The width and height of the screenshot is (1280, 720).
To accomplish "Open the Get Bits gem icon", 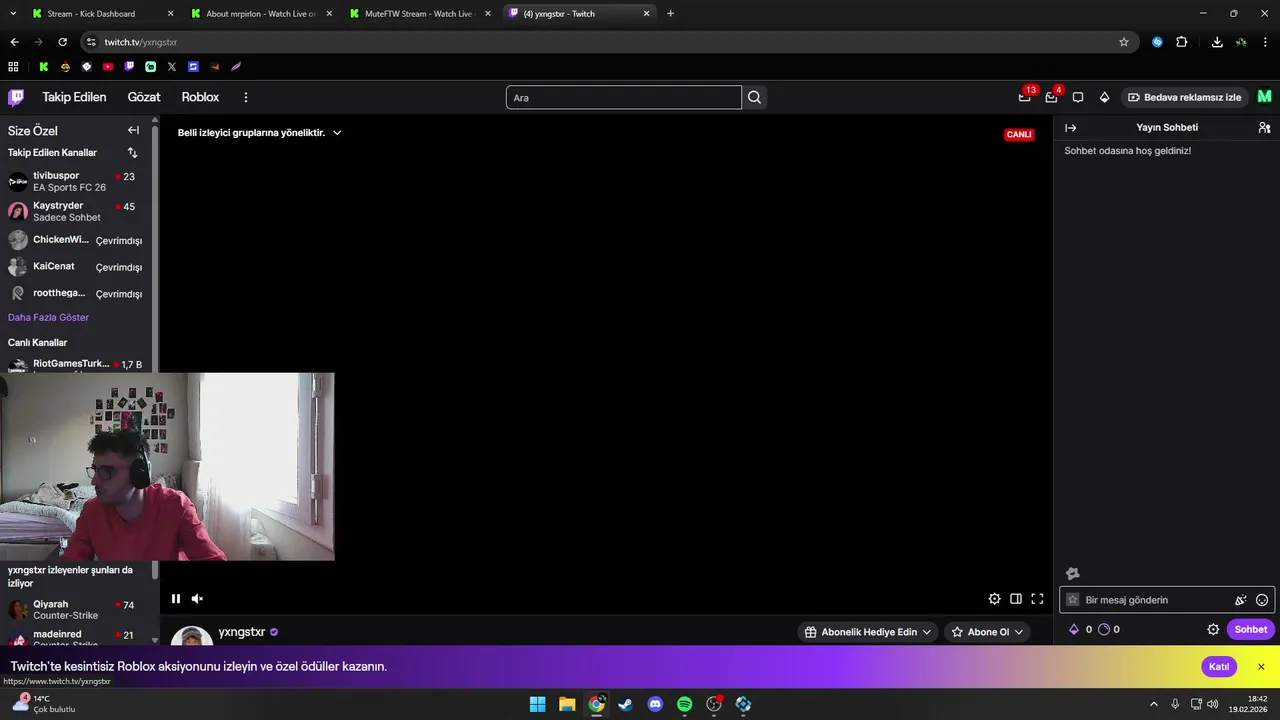I will point(1104,97).
